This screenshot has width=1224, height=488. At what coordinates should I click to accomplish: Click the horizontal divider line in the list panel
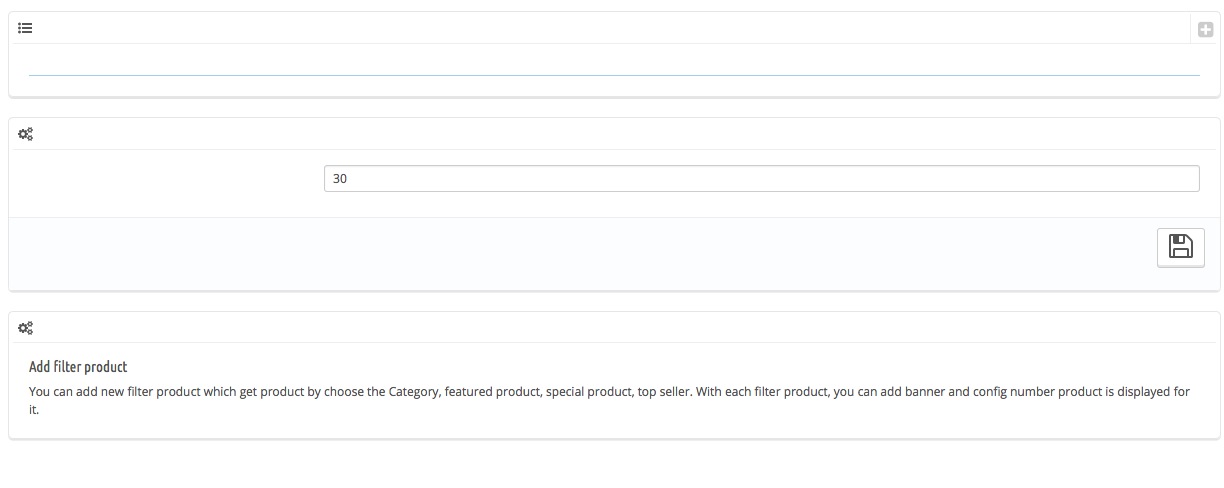613,75
